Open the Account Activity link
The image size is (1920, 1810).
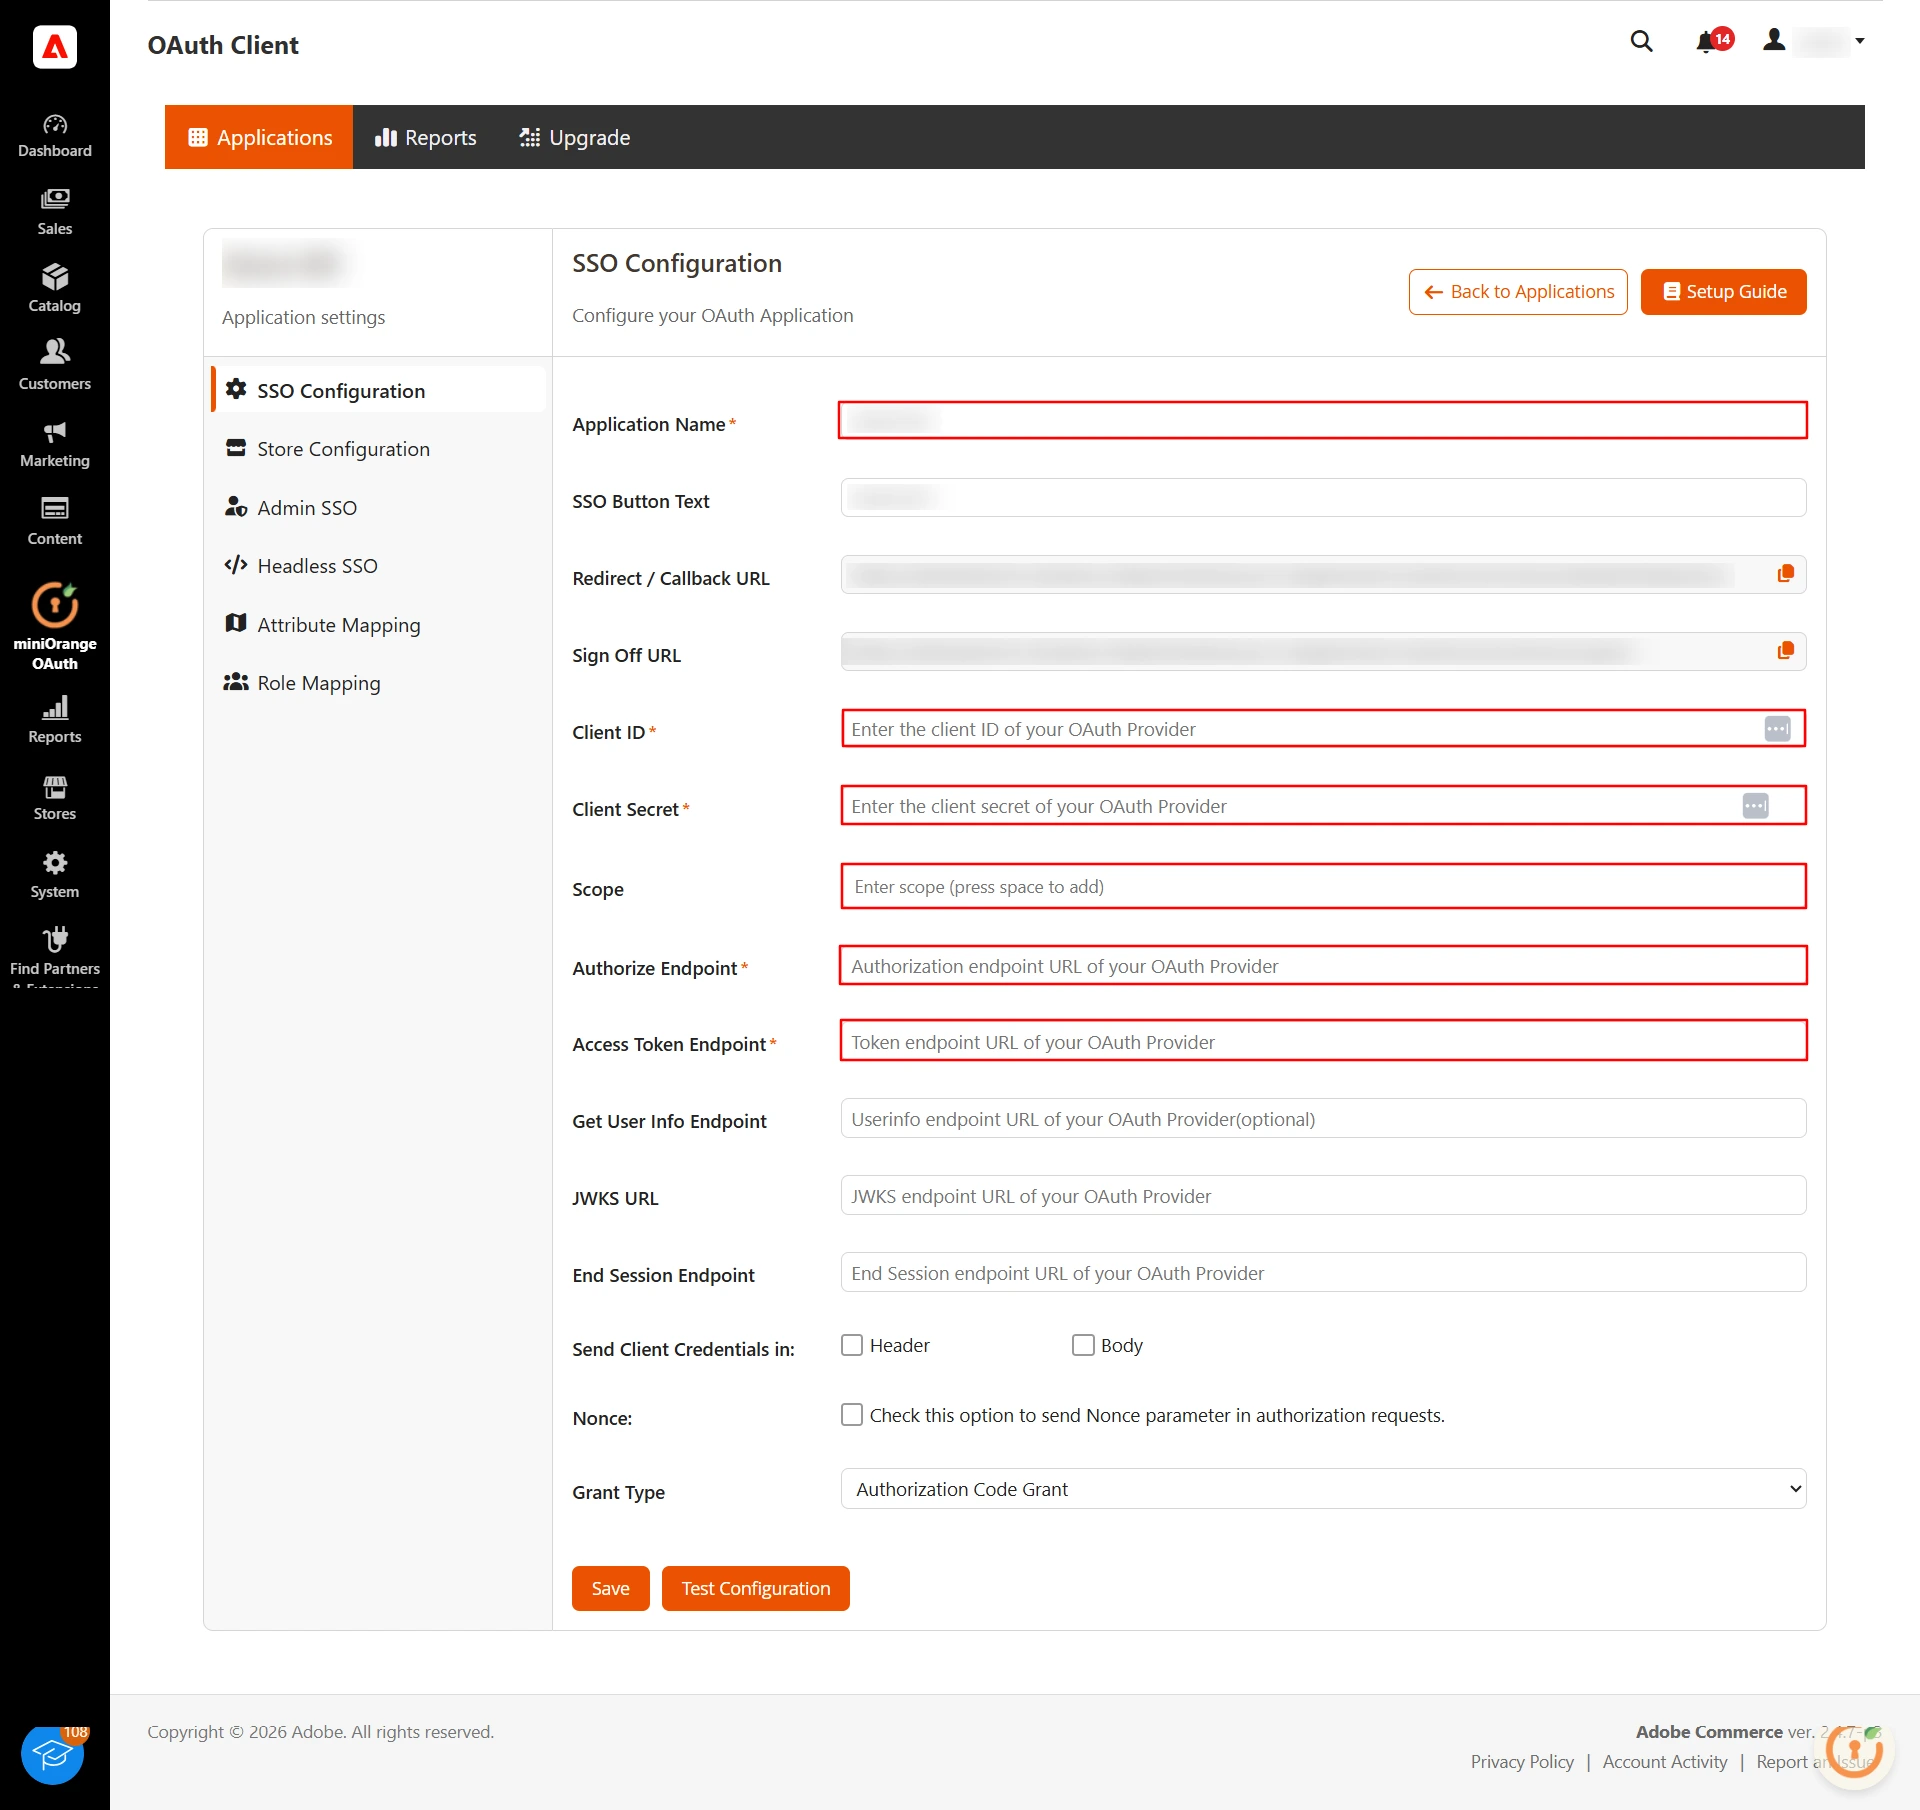point(1665,1762)
